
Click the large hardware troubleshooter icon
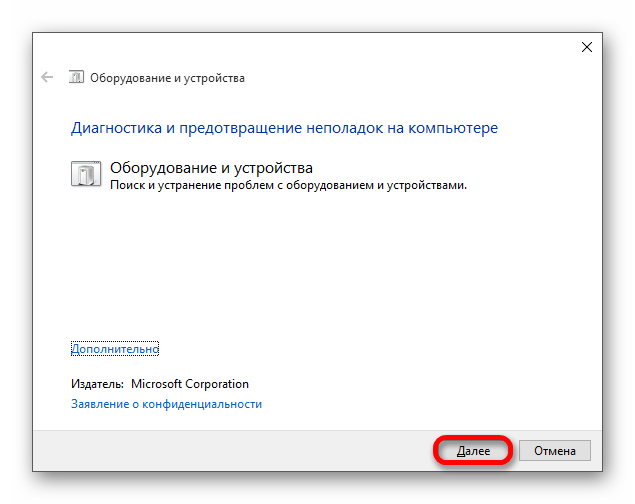click(x=86, y=173)
